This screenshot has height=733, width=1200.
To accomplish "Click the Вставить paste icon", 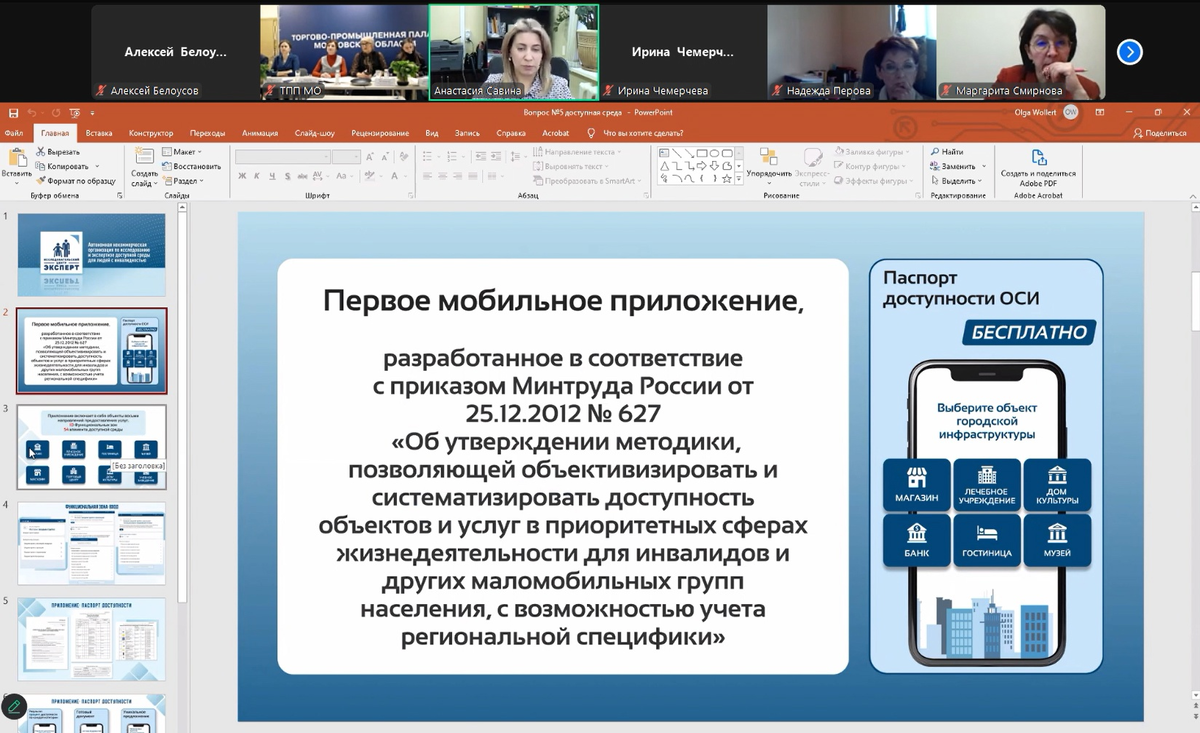I will pyautogui.click(x=16, y=158).
